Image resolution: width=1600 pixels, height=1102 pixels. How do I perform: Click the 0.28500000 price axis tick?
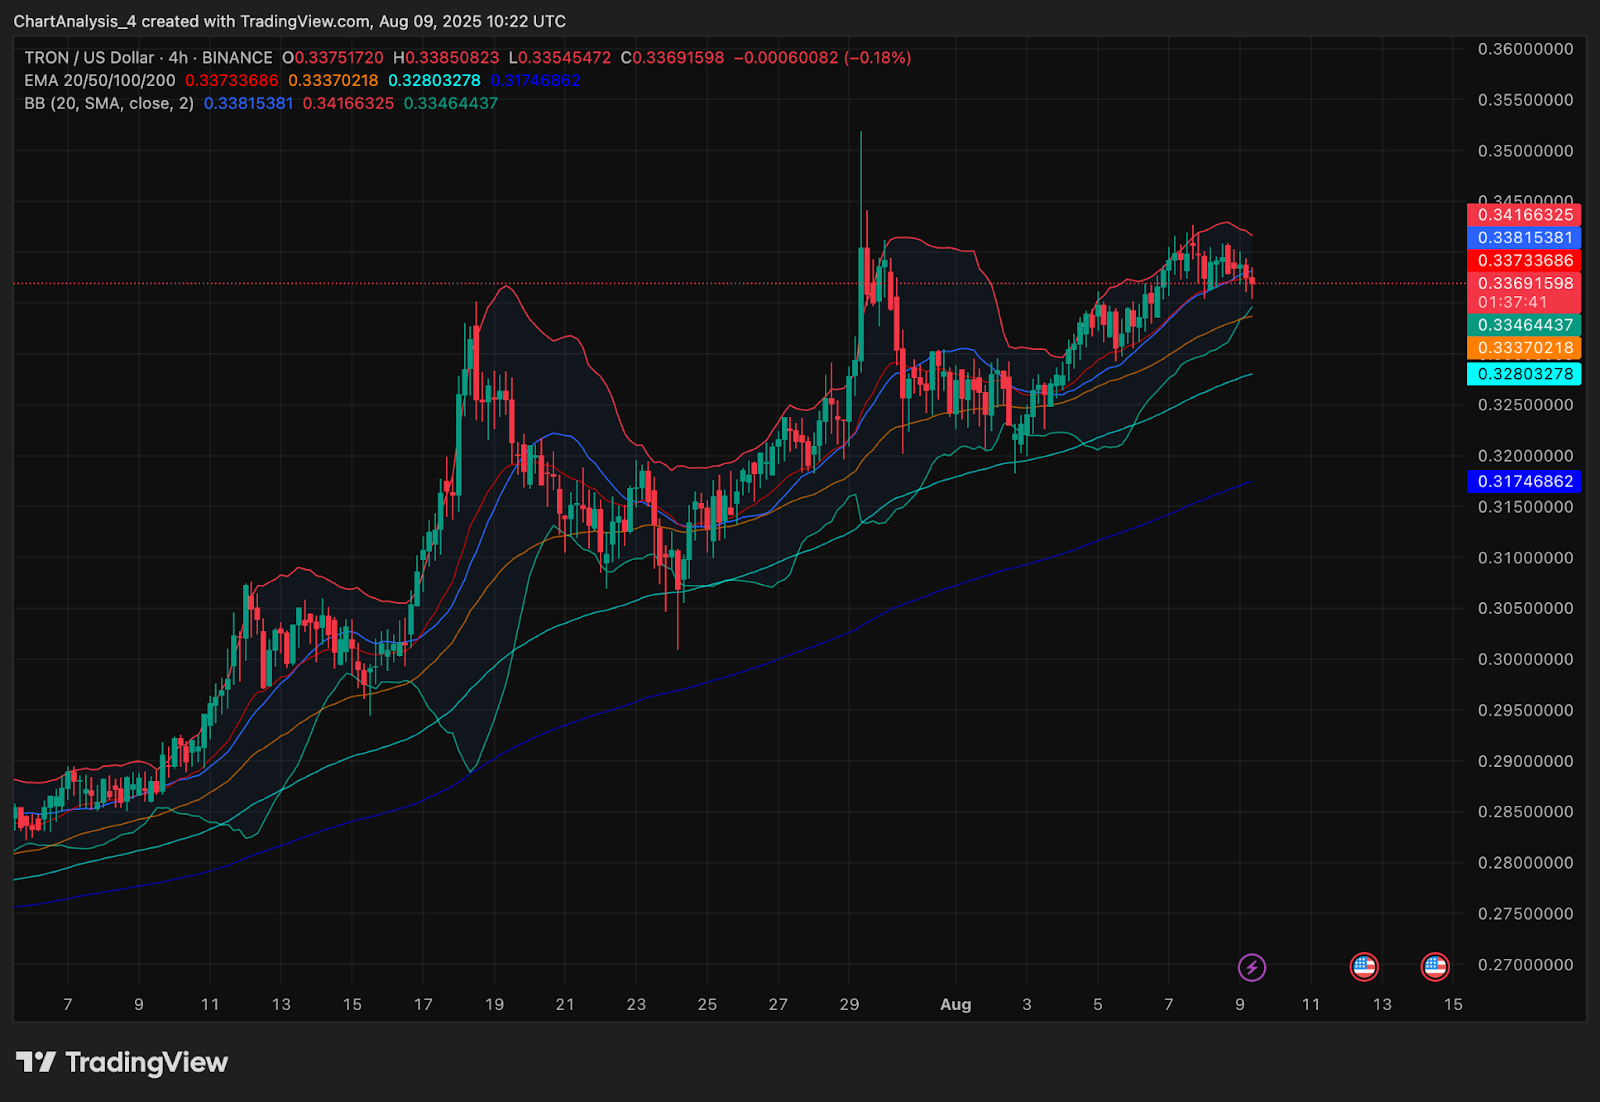(1526, 812)
